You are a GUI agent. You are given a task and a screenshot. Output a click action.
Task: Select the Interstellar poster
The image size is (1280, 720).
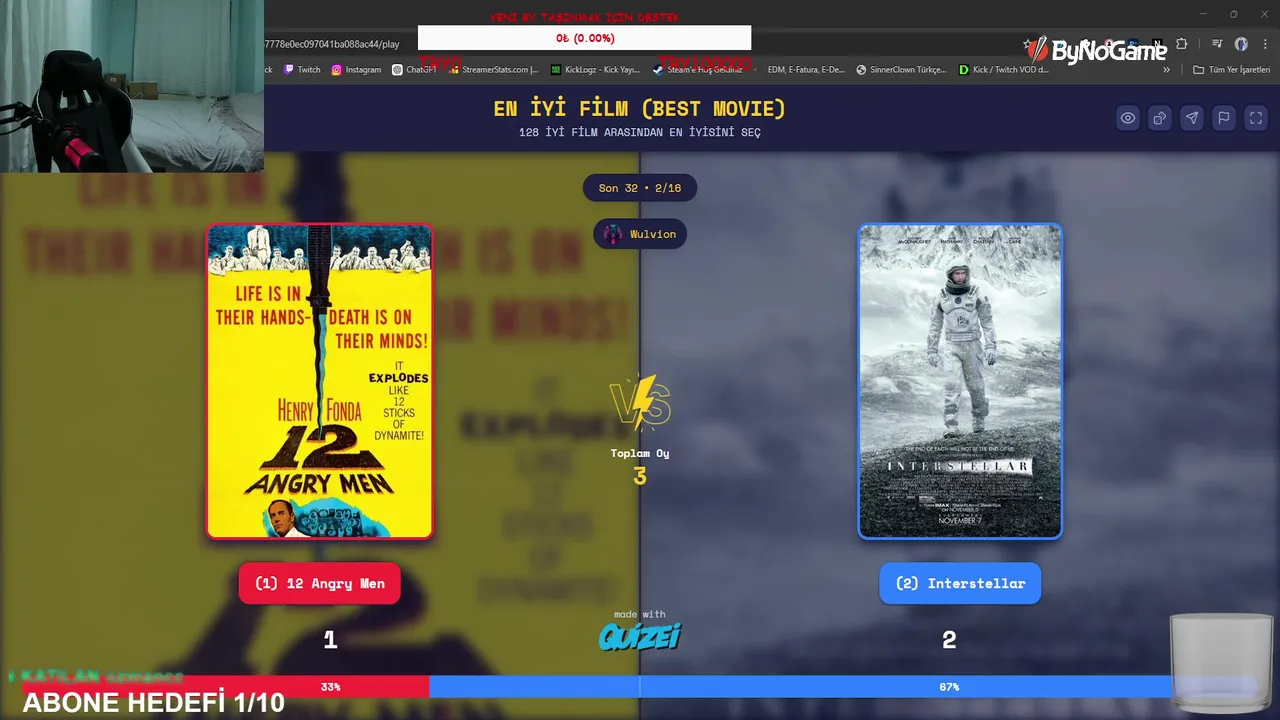tap(960, 381)
